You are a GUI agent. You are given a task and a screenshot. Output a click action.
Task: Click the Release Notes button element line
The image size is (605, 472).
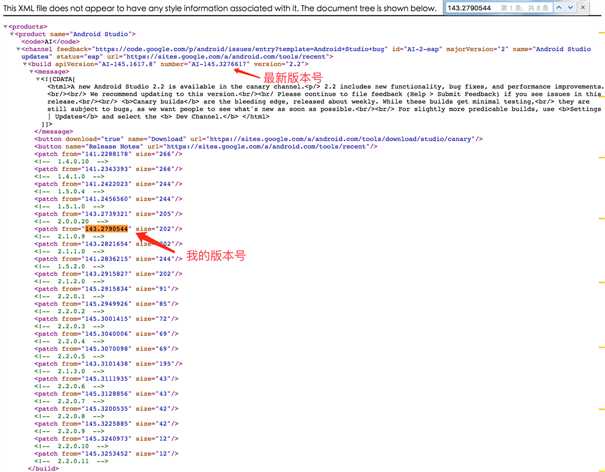pyautogui.click(x=206, y=147)
